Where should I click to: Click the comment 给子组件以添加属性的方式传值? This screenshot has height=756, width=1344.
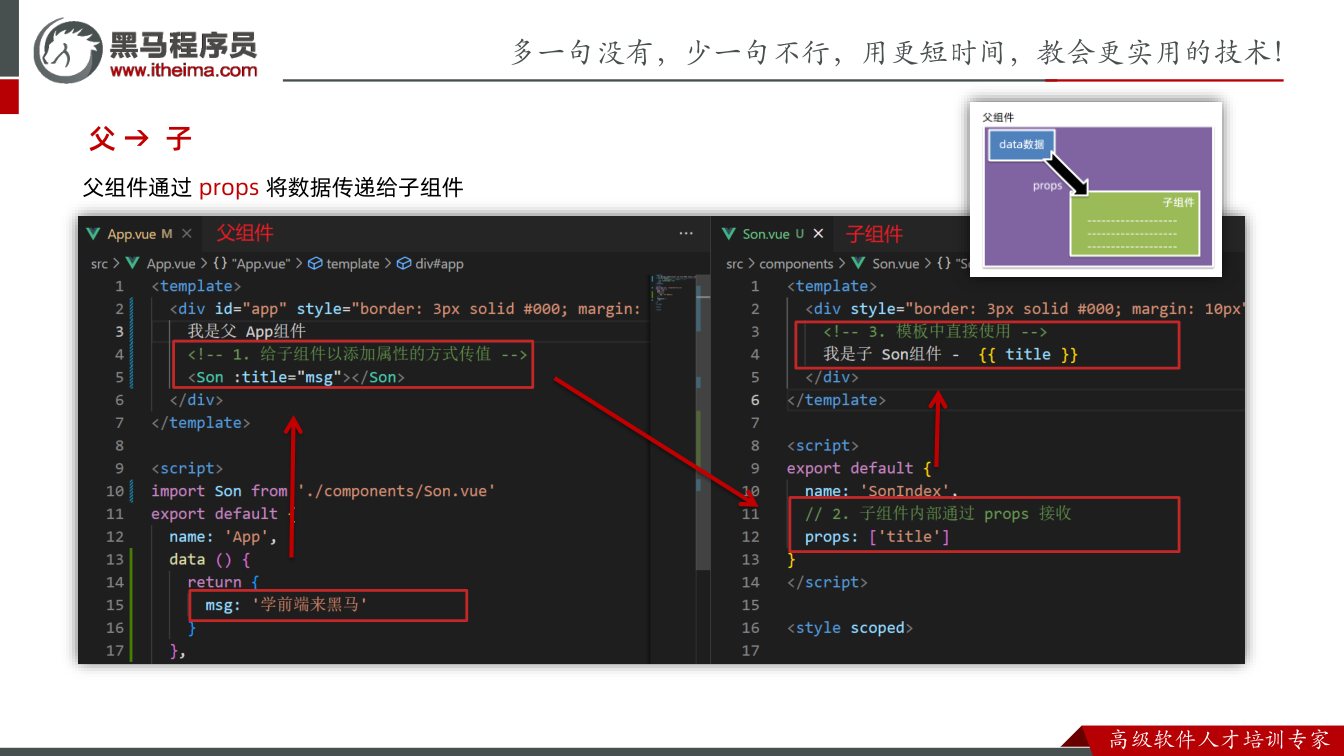357,354
